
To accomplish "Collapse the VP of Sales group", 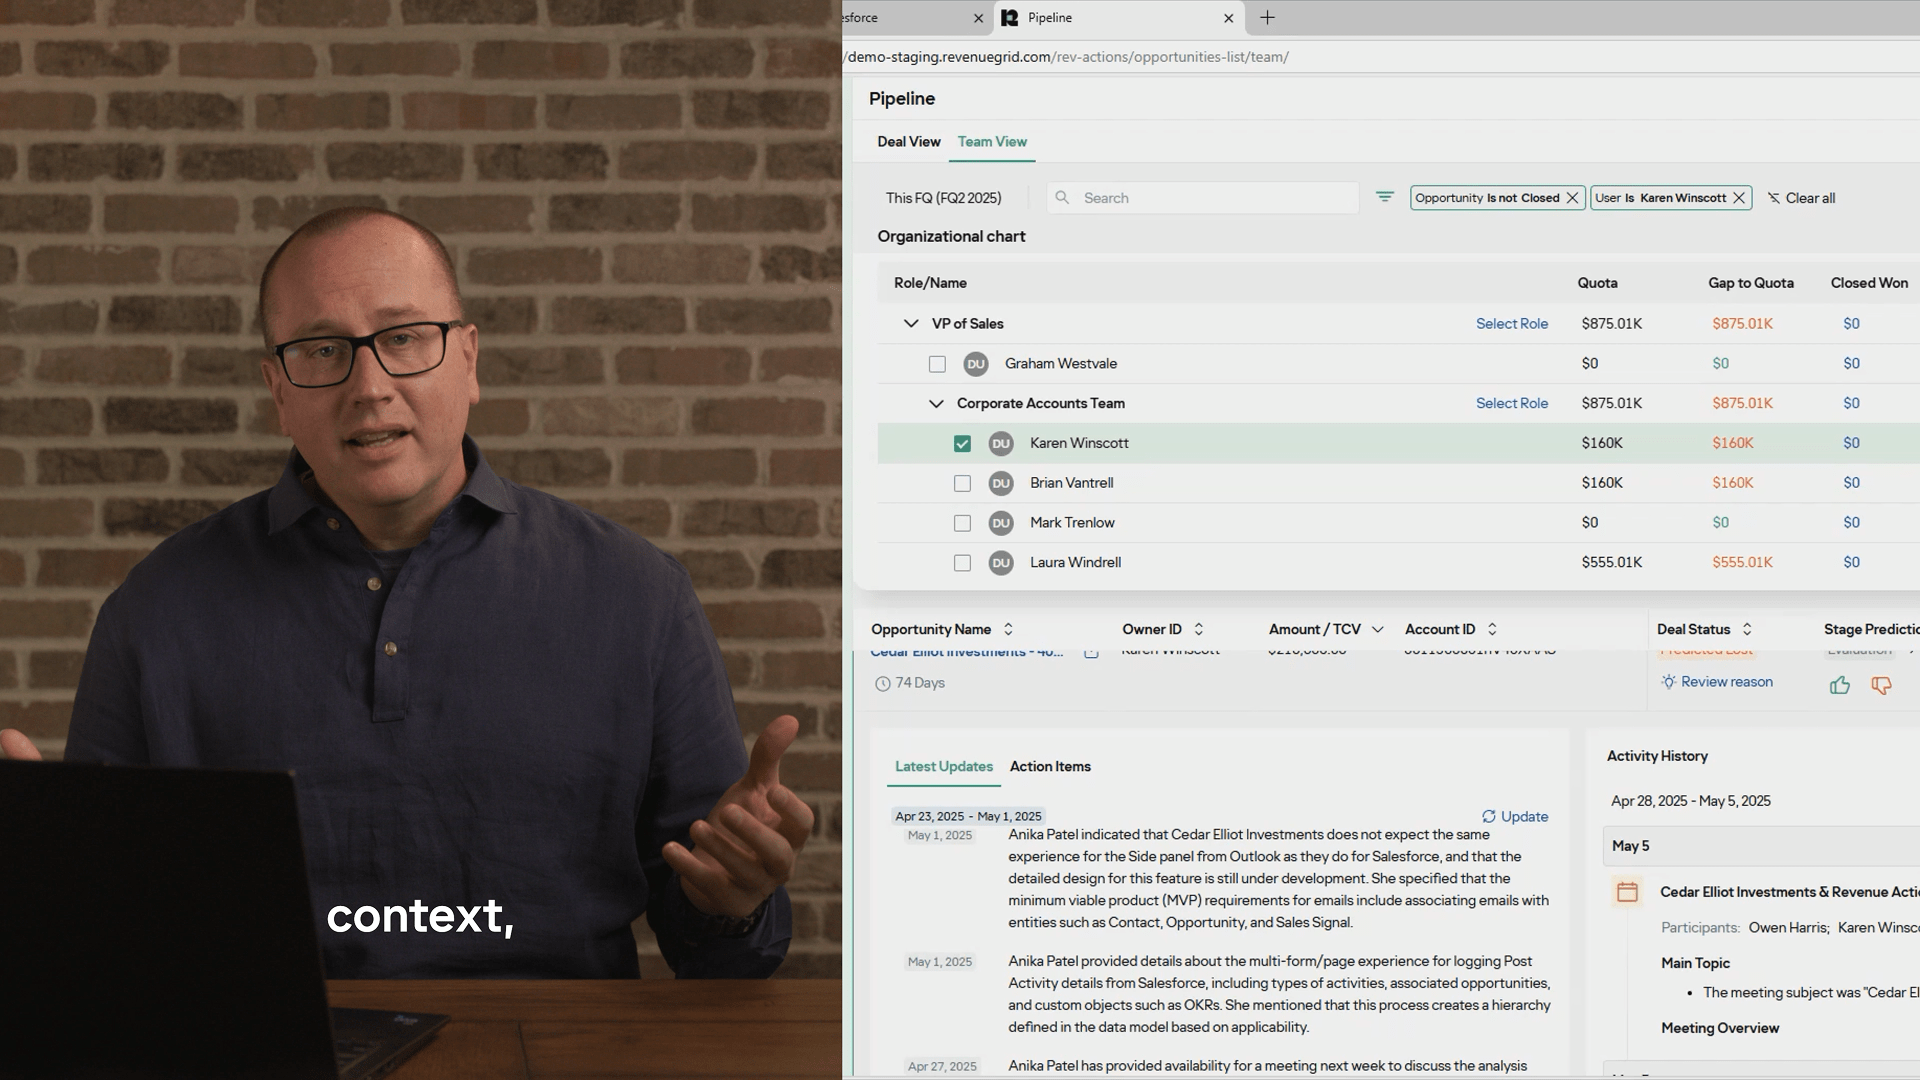I will click(910, 324).
